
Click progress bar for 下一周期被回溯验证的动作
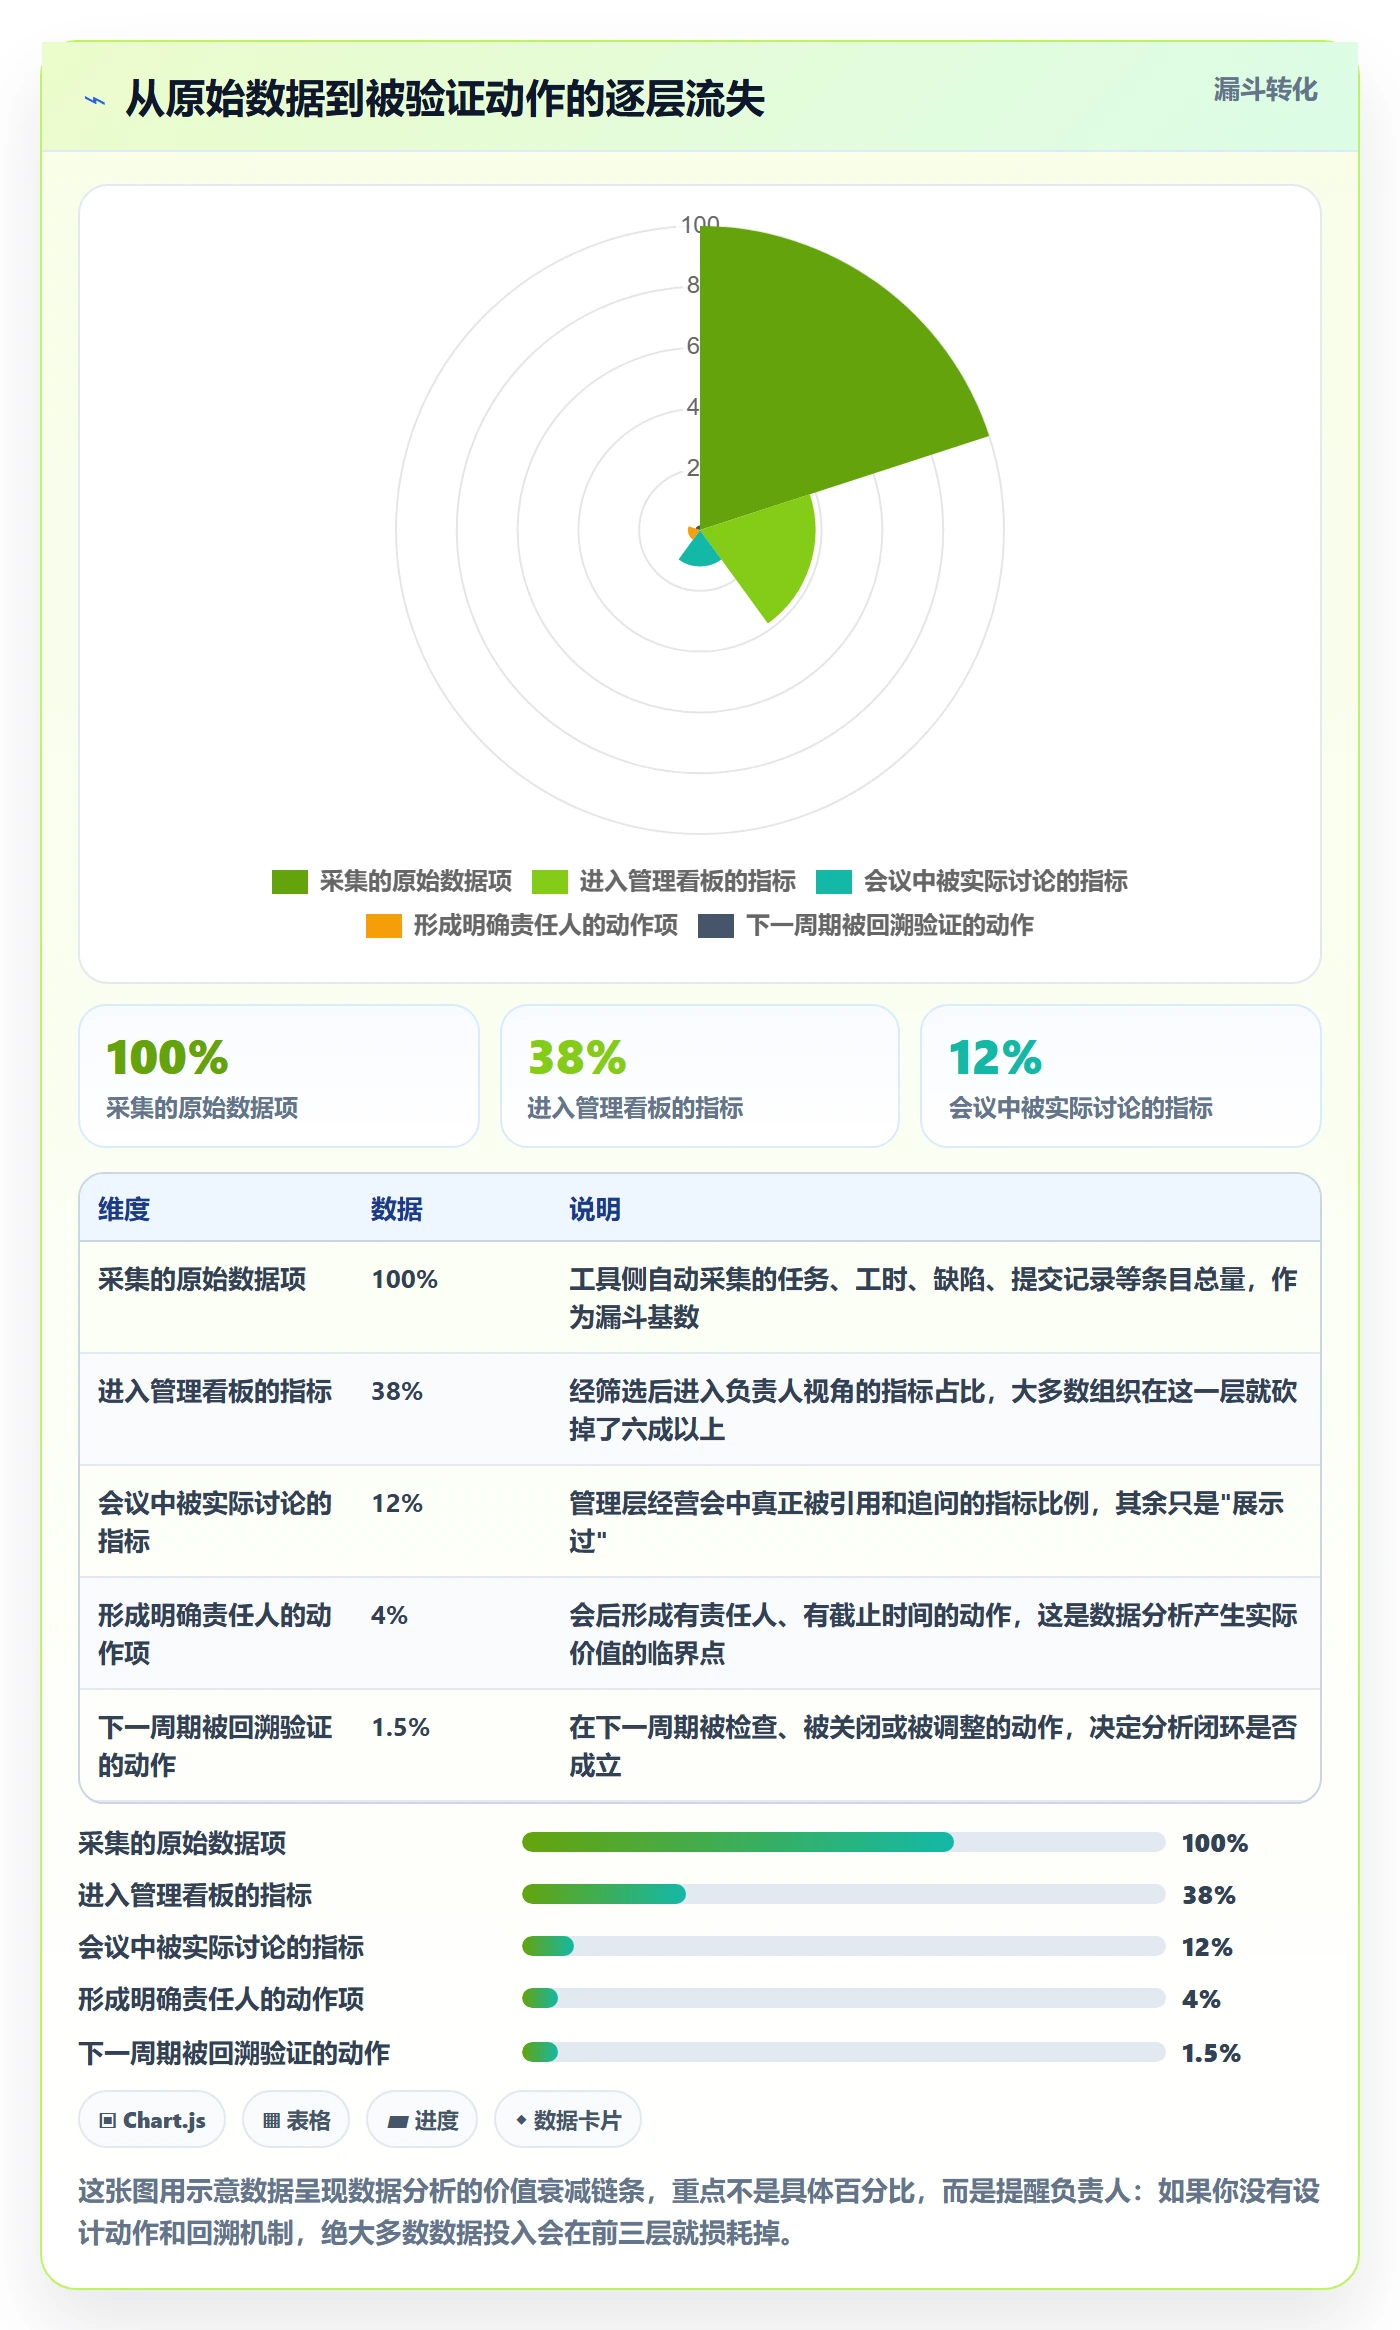tap(843, 2052)
